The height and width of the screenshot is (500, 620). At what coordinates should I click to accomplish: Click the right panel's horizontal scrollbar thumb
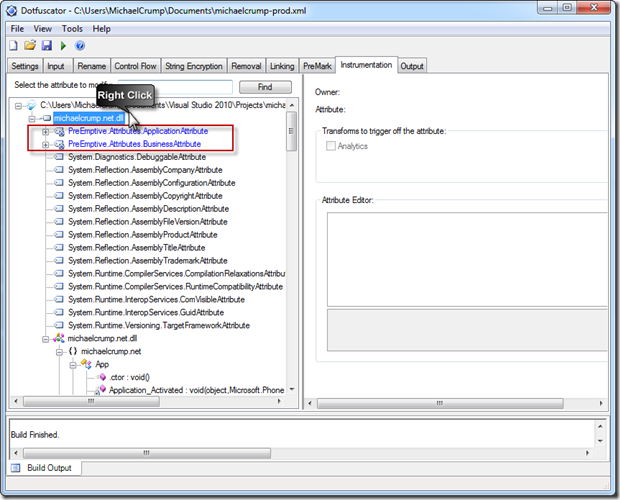click(x=440, y=404)
